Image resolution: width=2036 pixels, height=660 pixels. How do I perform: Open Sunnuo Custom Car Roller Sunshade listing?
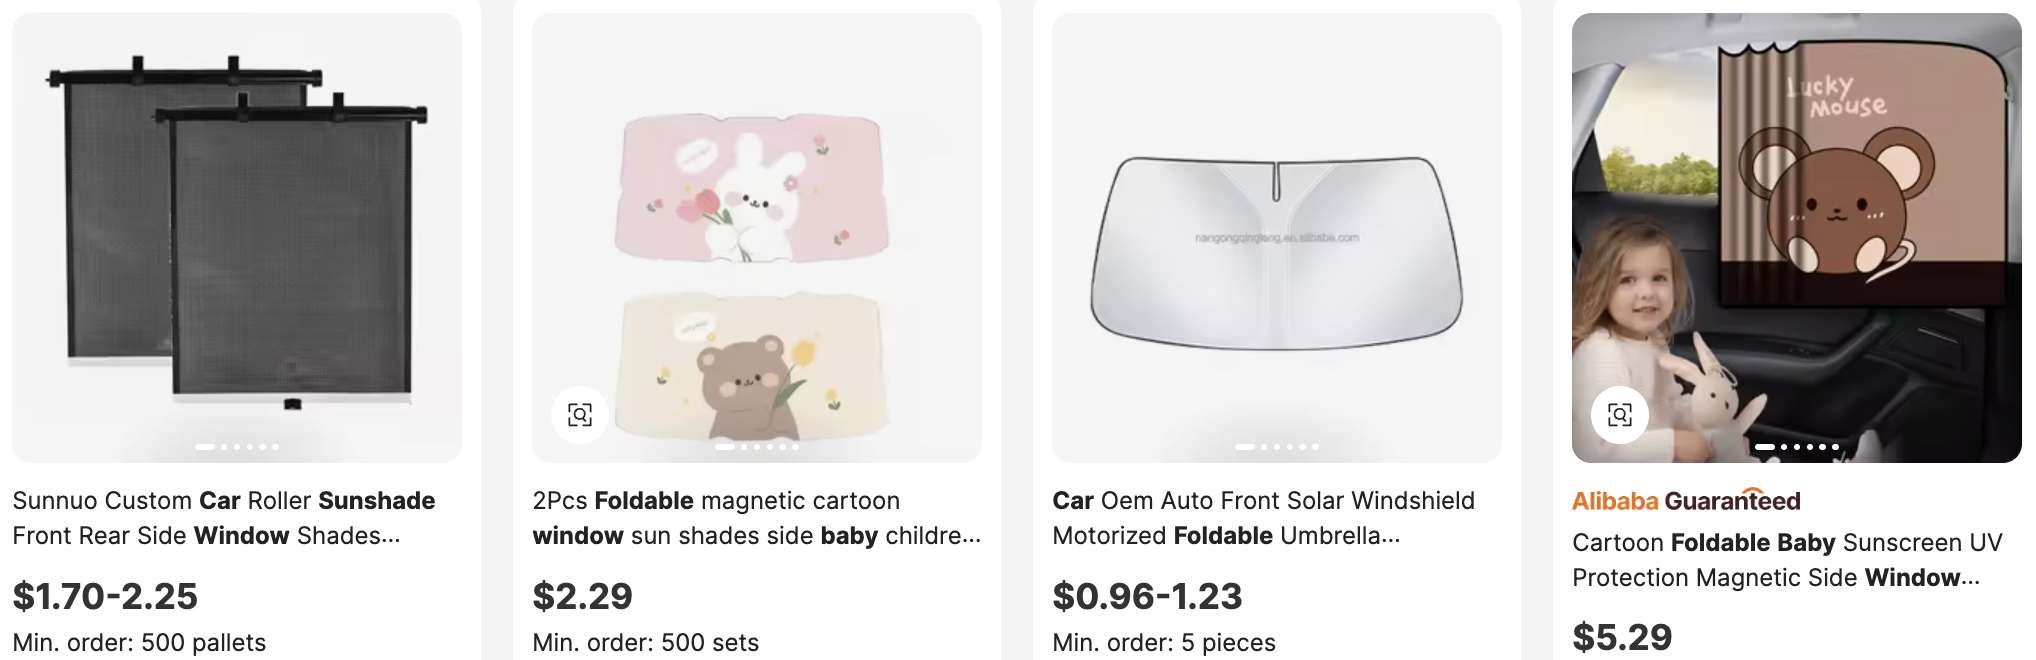224,518
